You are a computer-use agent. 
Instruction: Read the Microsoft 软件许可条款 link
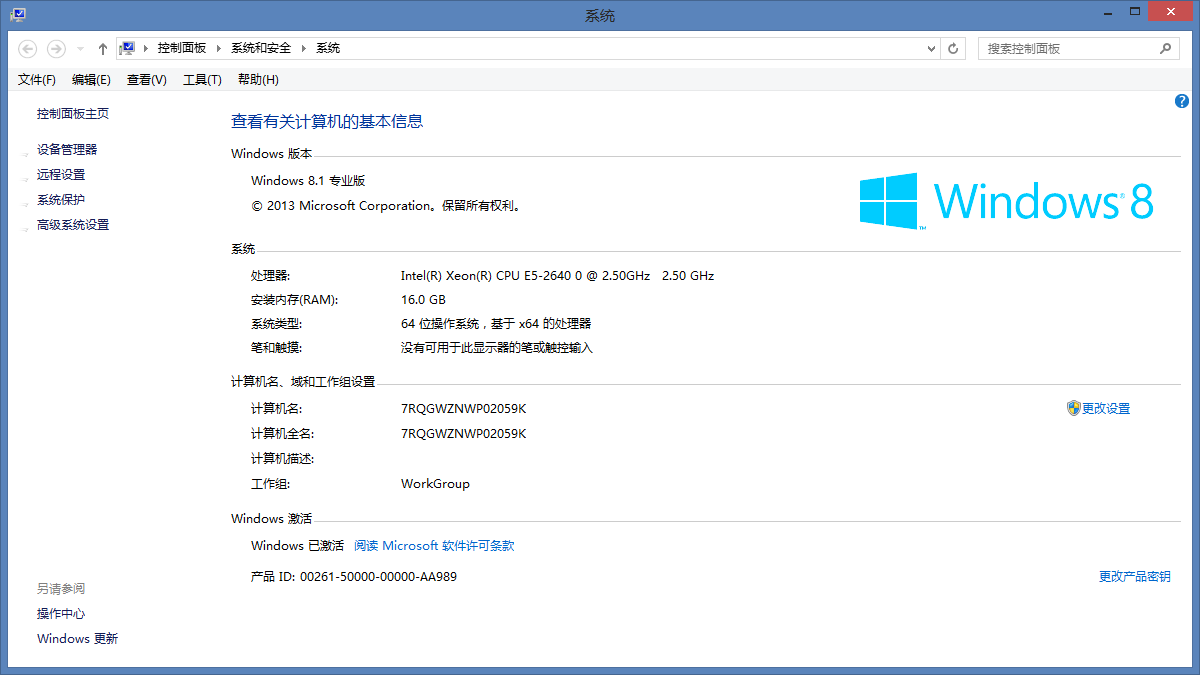tap(434, 546)
